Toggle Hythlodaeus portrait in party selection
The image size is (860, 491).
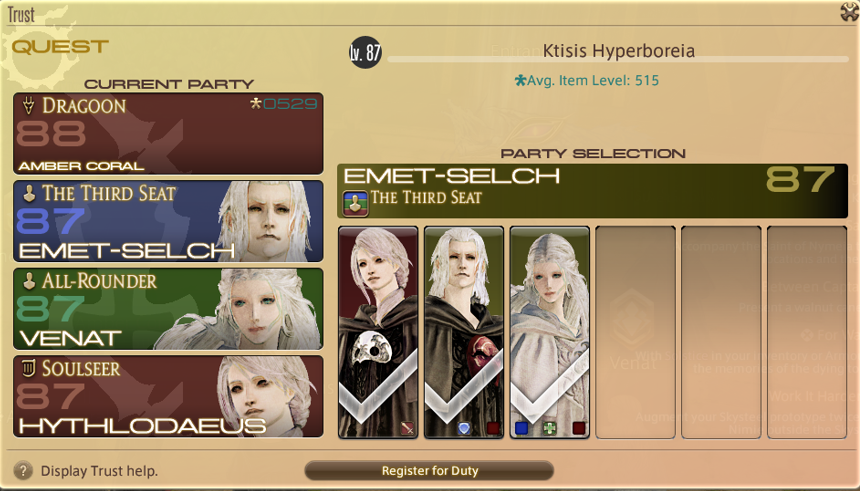point(378,332)
